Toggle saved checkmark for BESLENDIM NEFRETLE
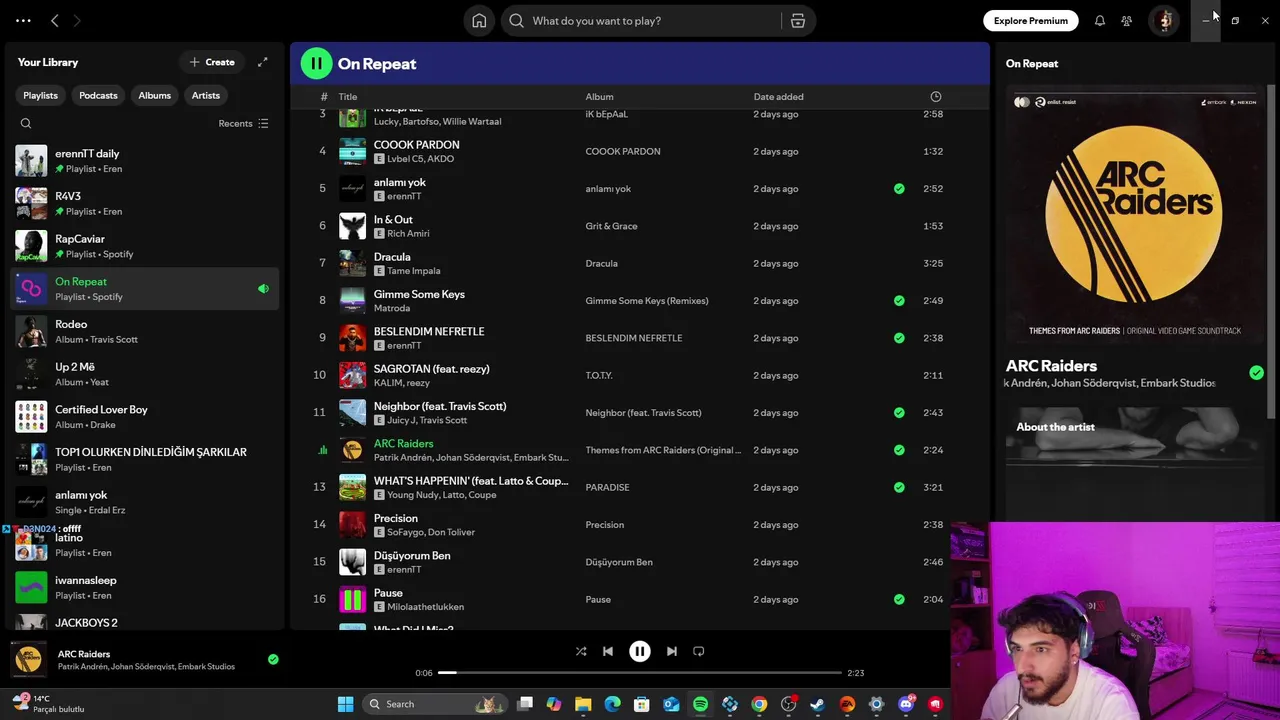The height and width of the screenshot is (720, 1280). coord(899,338)
